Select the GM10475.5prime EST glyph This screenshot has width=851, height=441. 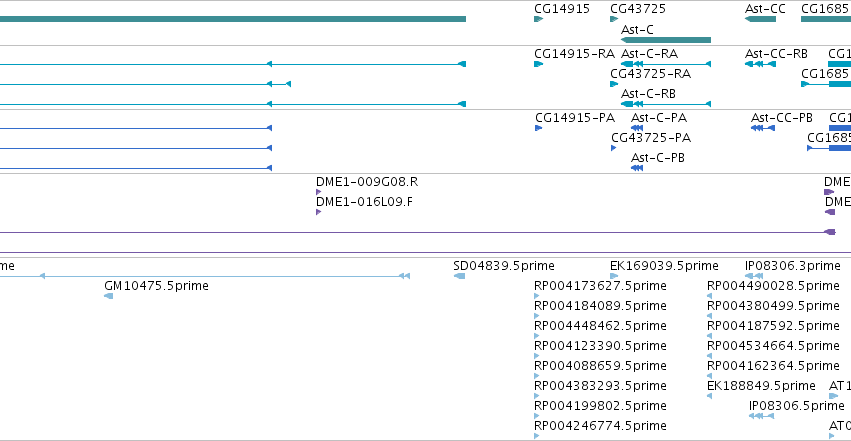click(x=109, y=296)
